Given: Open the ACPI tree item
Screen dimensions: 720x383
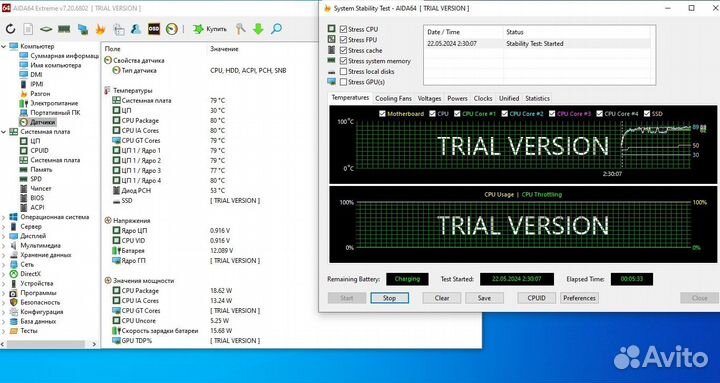Looking at the screenshot, I should coord(37,208).
